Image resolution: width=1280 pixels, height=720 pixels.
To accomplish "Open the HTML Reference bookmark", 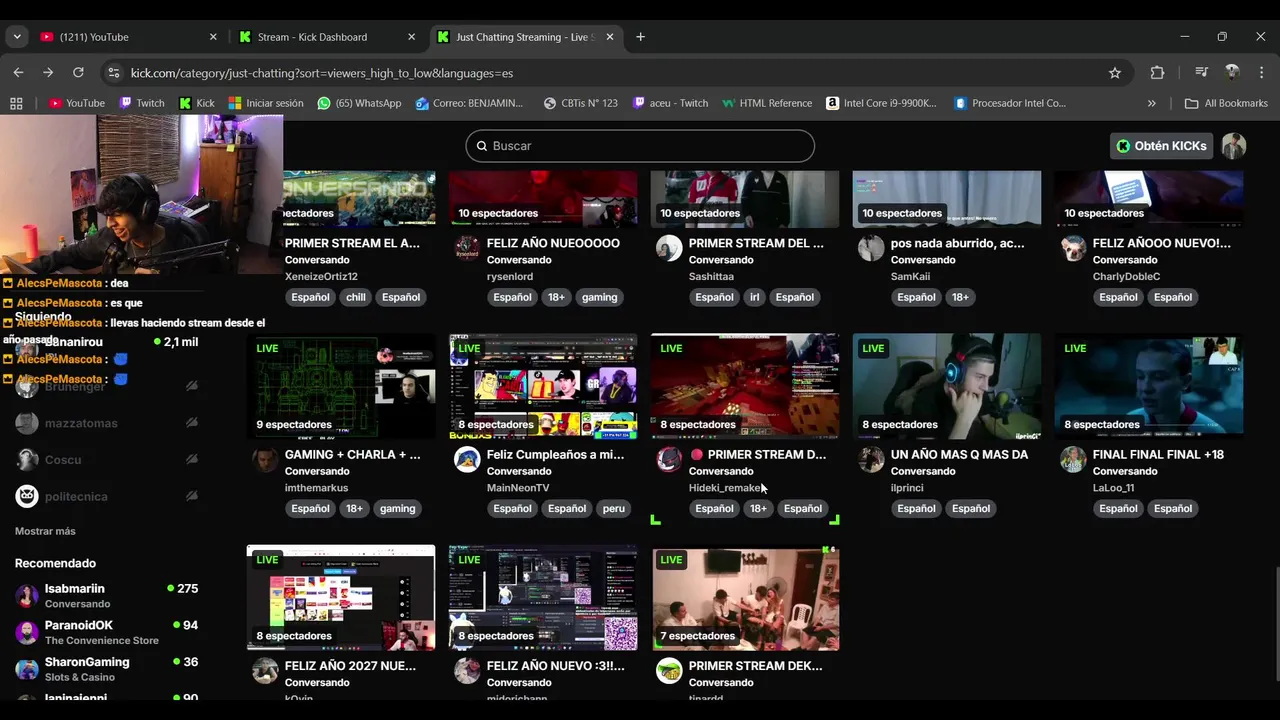I will coord(767,103).
